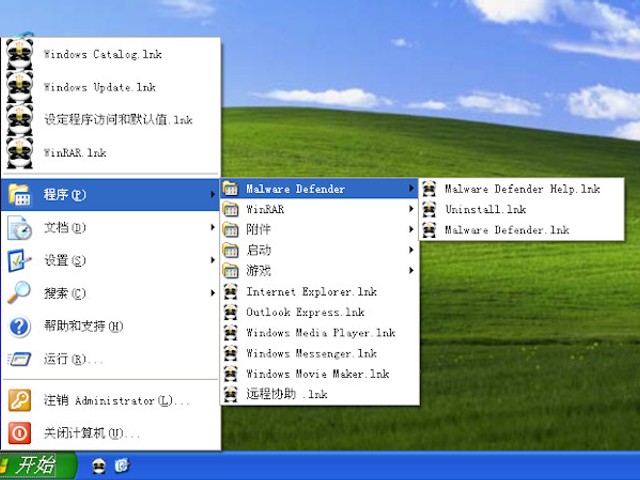Expand the 文档 submenu arrow
Viewport: 640px width, 480px height.
tap(212, 227)
